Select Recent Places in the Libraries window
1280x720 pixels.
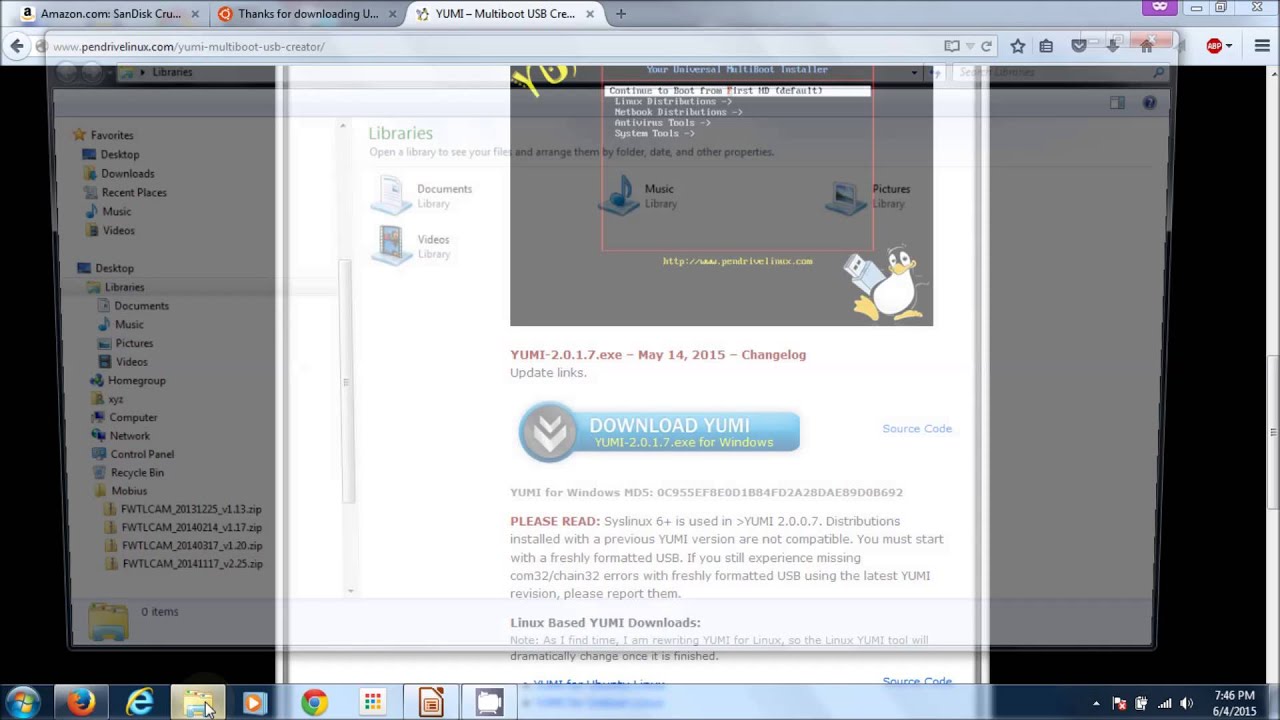click(x=133, y=192)
